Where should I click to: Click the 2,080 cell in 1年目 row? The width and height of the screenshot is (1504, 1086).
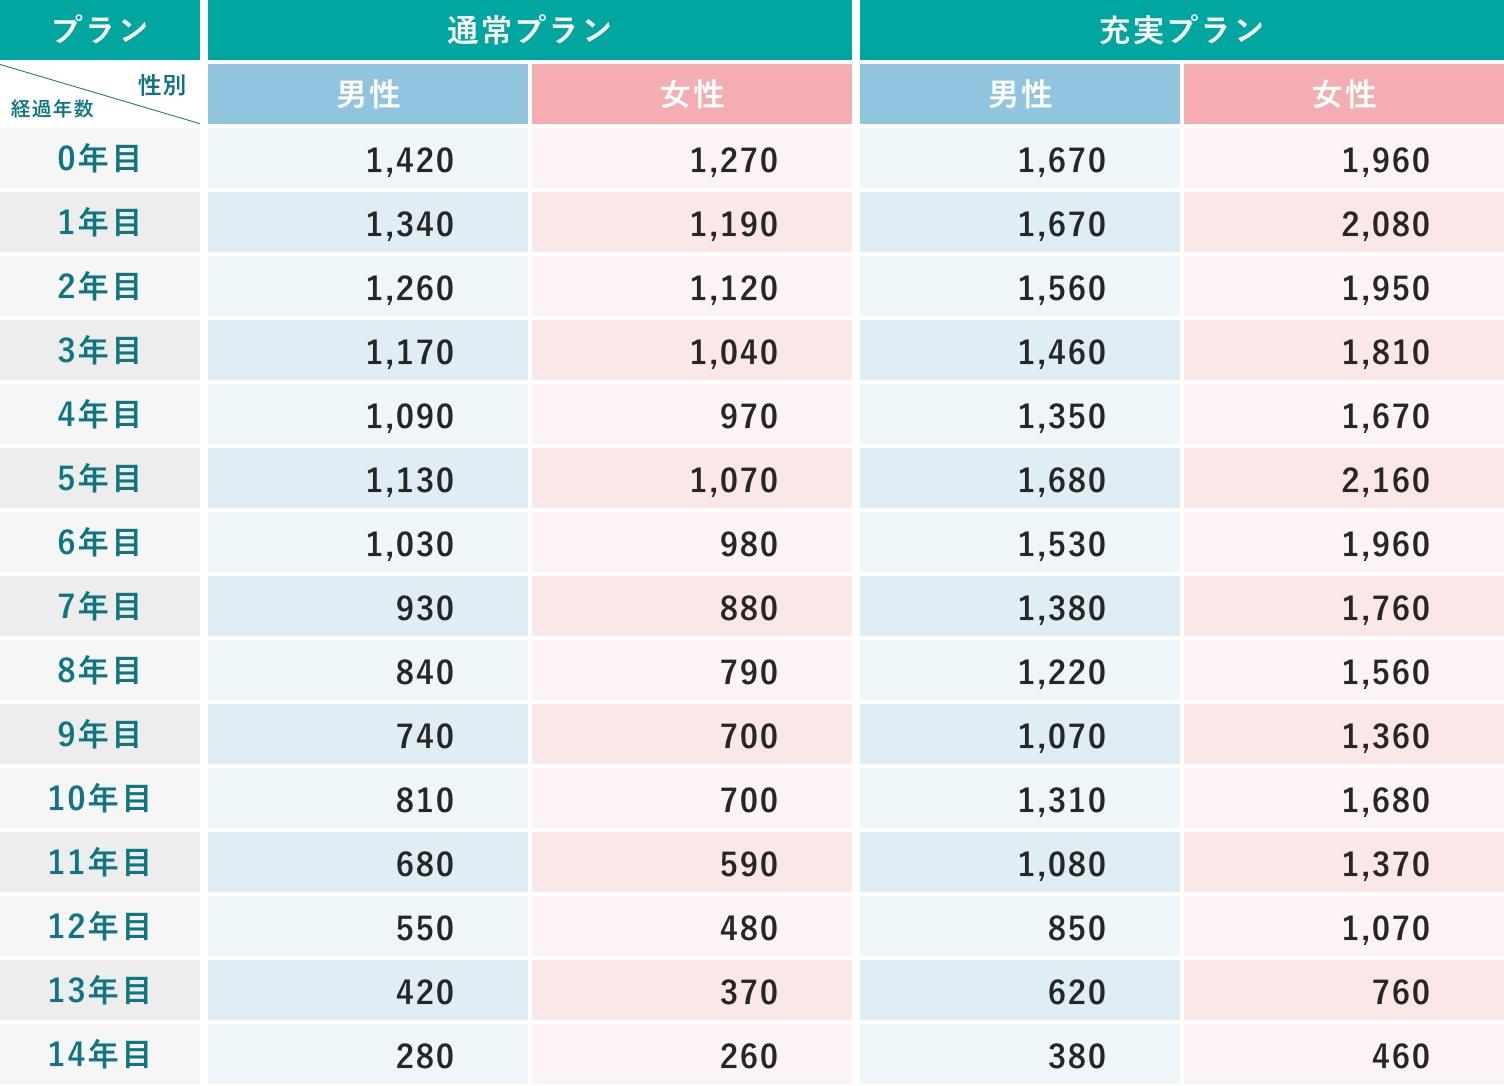1385,224
